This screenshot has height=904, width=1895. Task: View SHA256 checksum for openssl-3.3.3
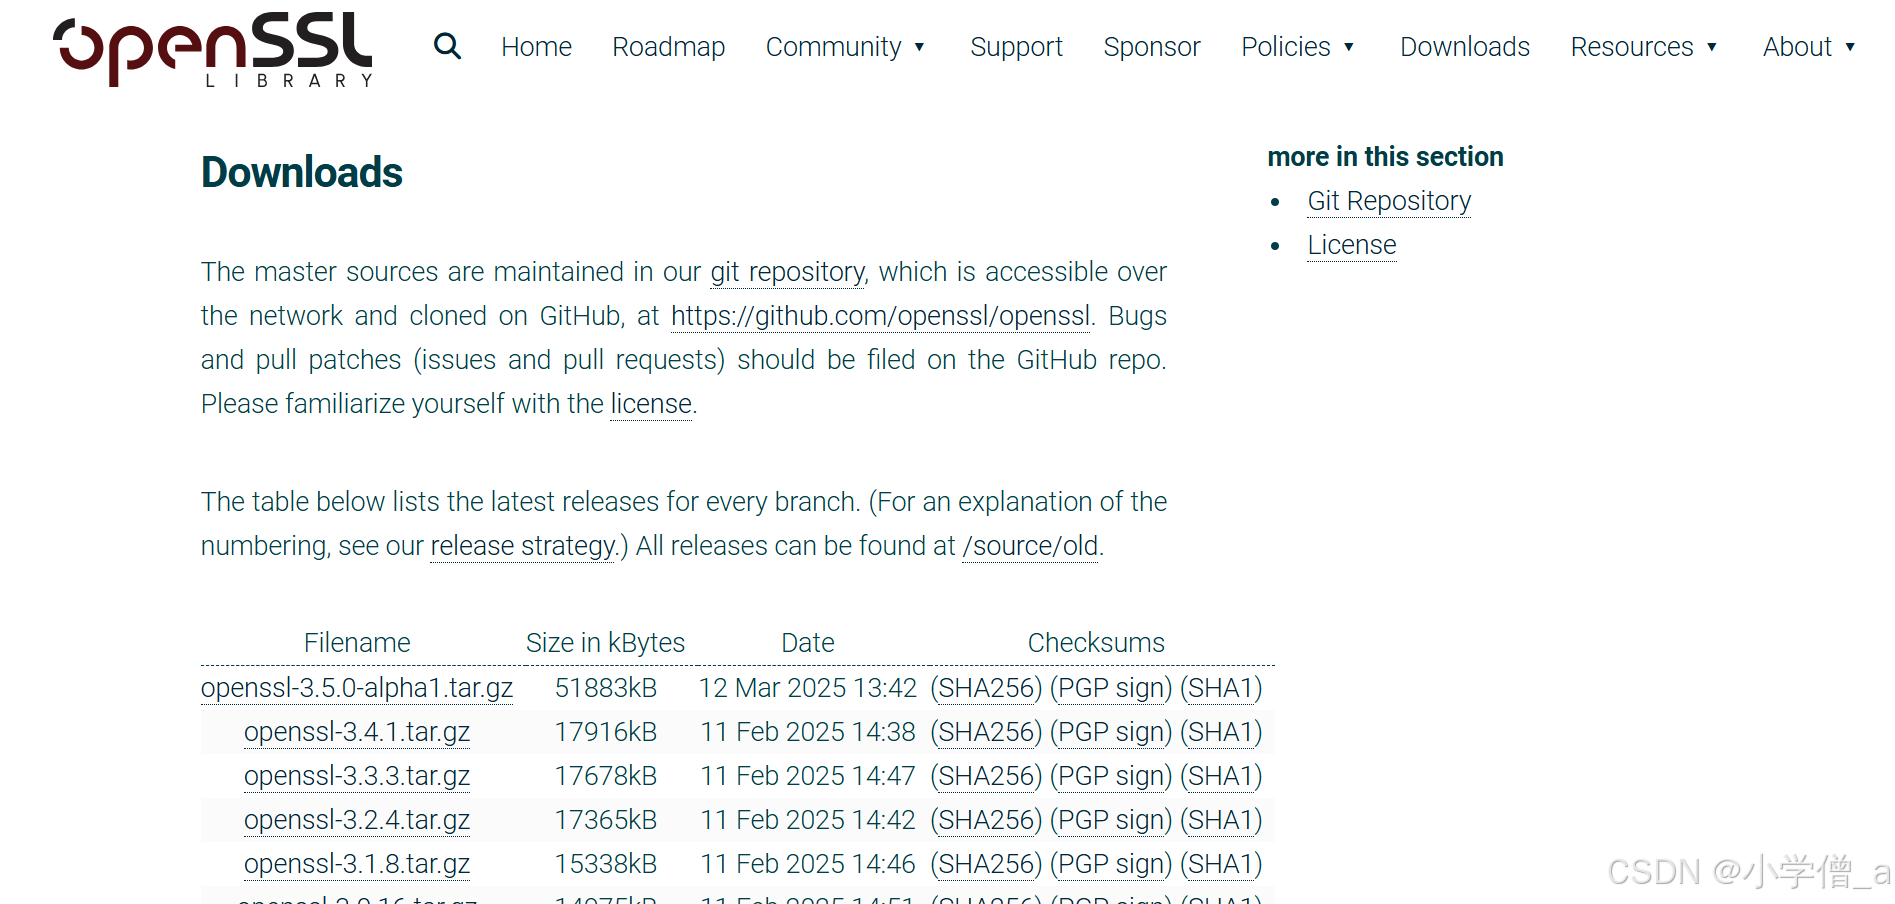(x=986, y=776)
